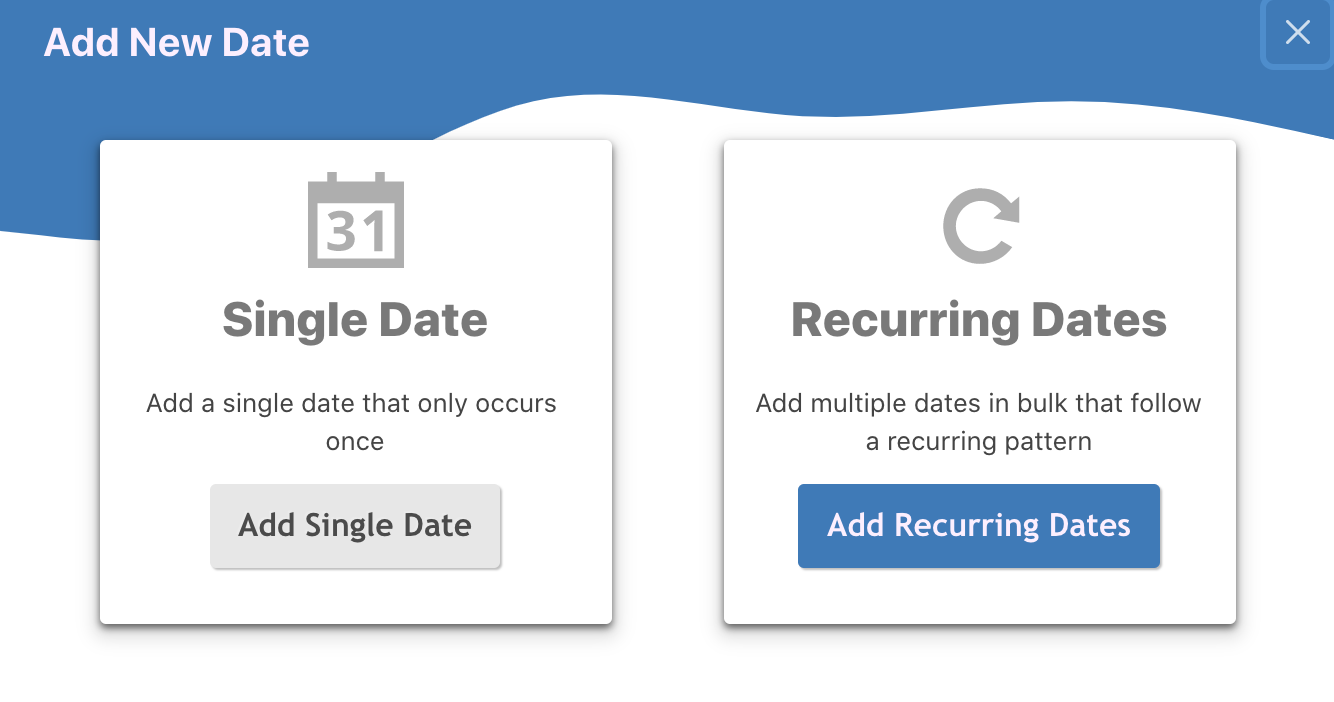Image resolution: width=1334 pixels, height=702 pixels.
Task: Select the gray Add Single Date button
Action: tap(355, 525)
